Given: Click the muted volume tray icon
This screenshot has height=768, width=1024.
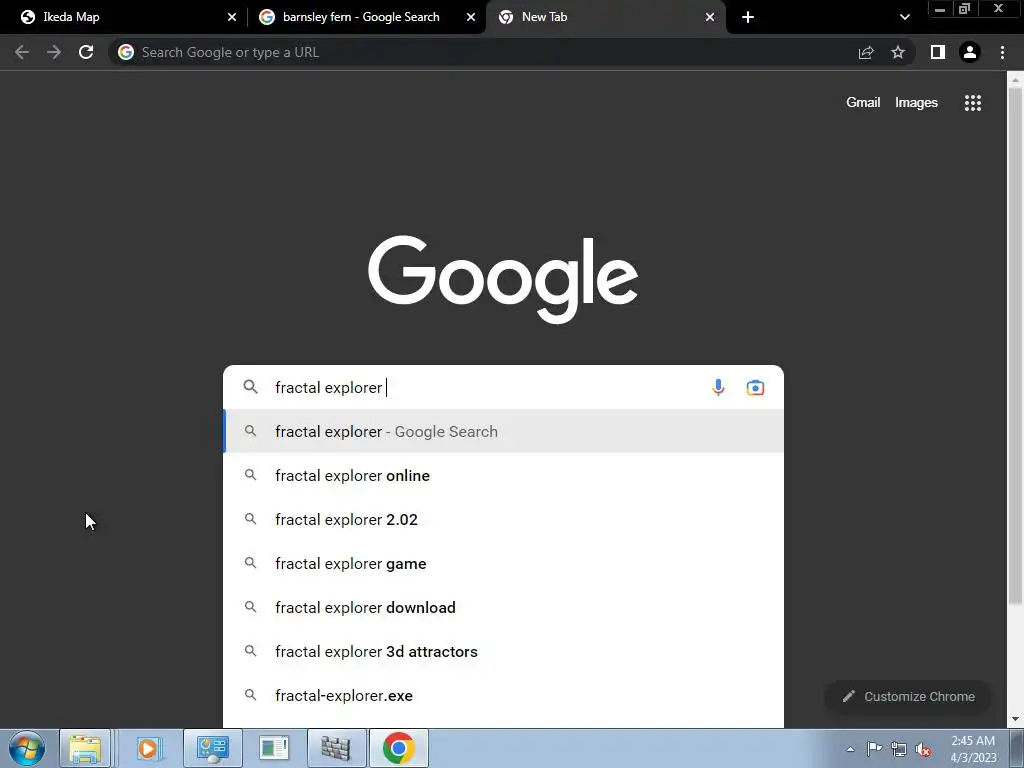Looking at the screenshot, I should point(923,749).
